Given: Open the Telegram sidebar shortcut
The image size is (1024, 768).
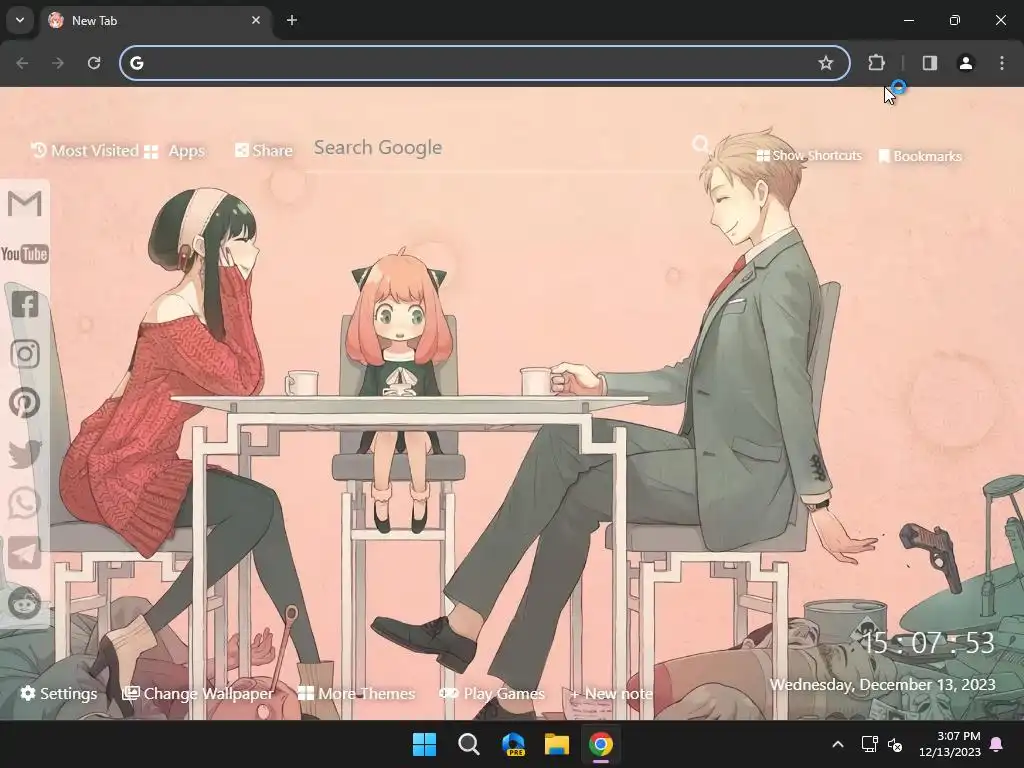Looking at the screenshot, I should pyautogui.click(x=25, y=554).
